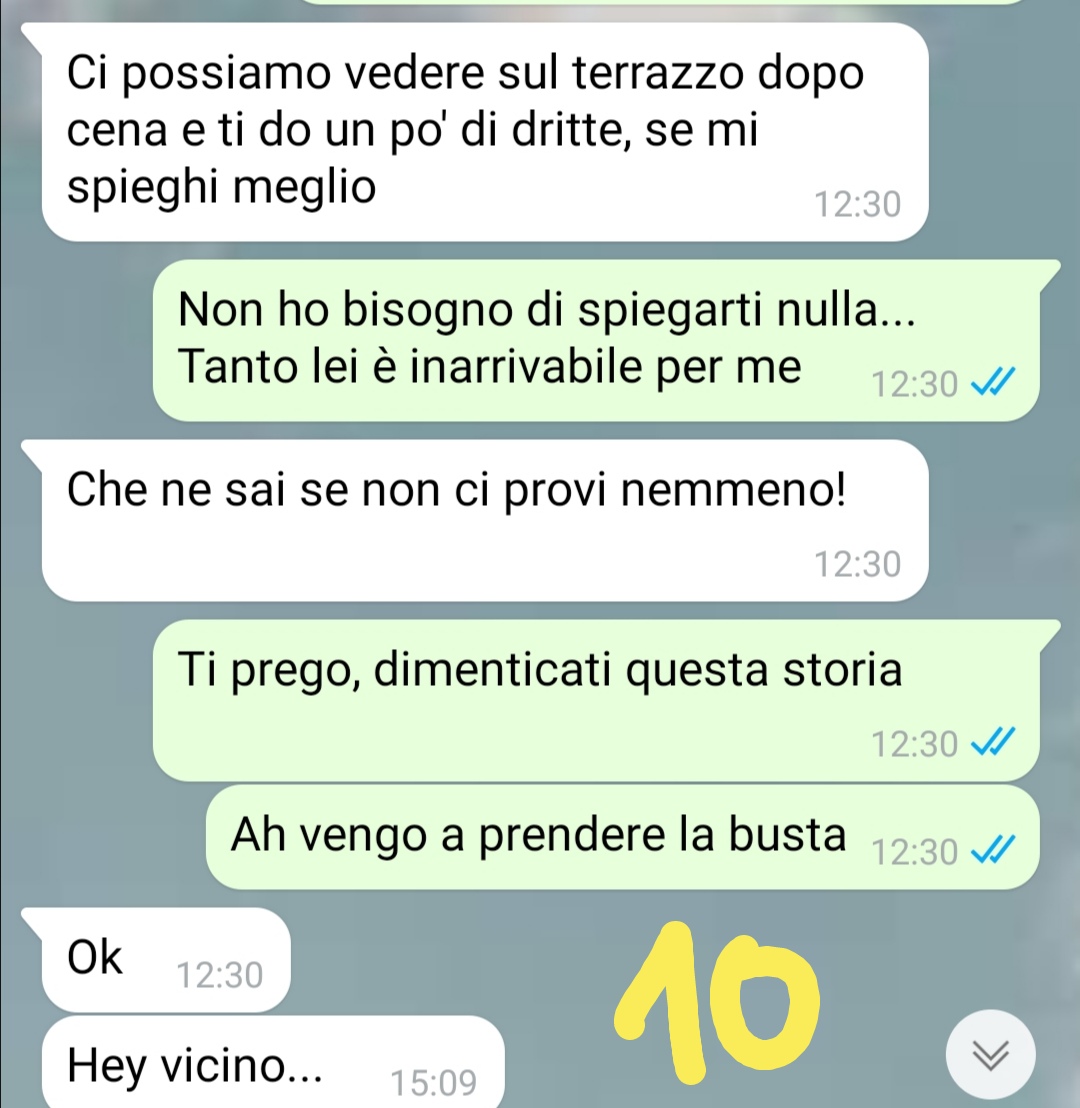This screenshot has width=1080, height=1108.
Task: Tap the yellow handwritten 10 annotation
Action: pos(715,1002)
